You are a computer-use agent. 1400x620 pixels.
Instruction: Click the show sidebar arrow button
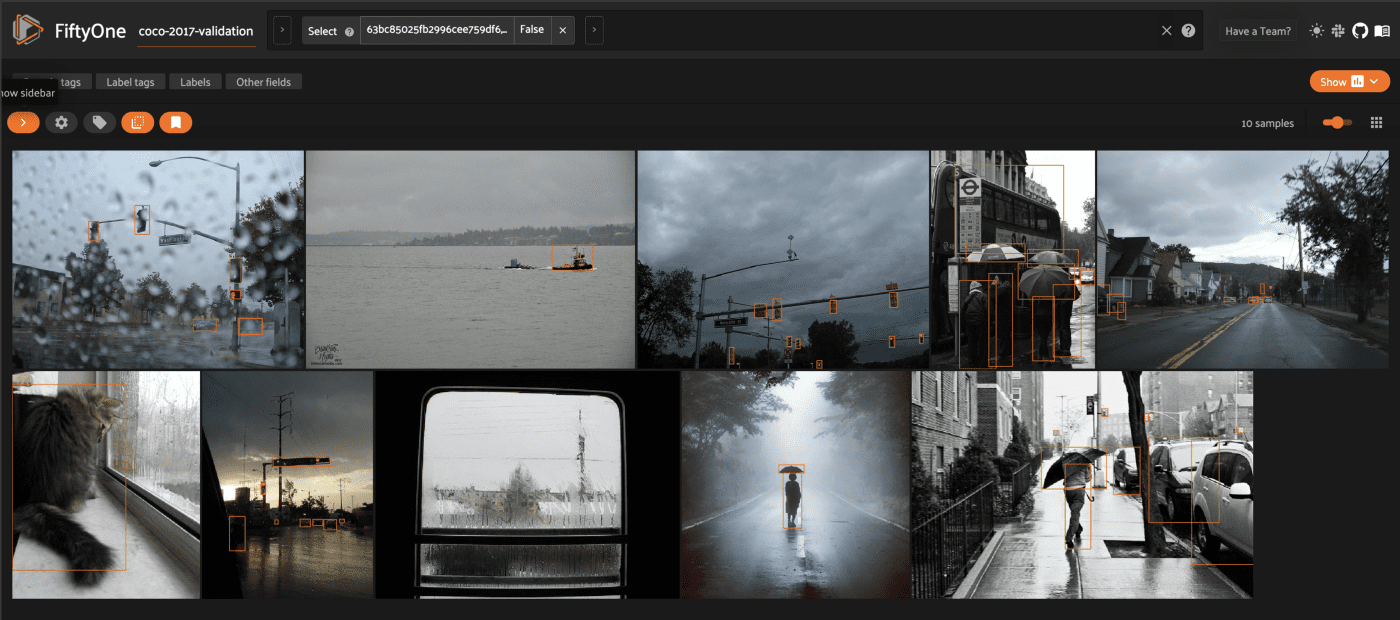(x=23, y=122)
